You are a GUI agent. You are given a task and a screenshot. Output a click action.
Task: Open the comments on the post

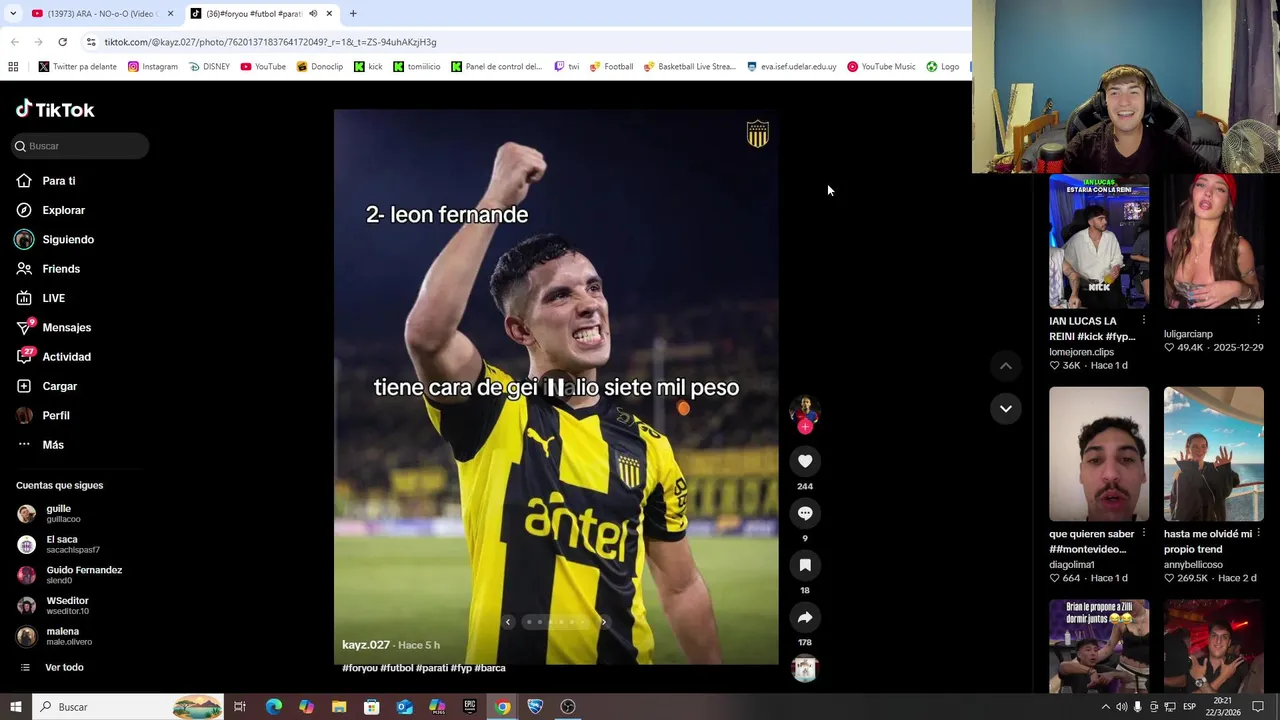click(805, 513)
